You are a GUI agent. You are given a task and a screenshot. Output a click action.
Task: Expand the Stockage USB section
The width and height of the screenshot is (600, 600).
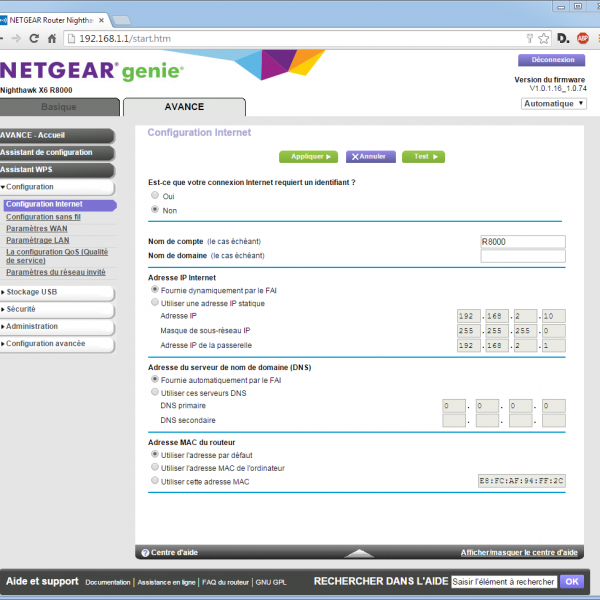[x=56, y=292]
